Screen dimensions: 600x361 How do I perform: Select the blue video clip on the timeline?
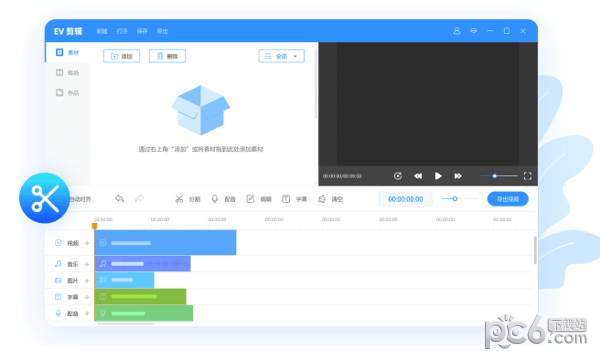coord(165,243)
